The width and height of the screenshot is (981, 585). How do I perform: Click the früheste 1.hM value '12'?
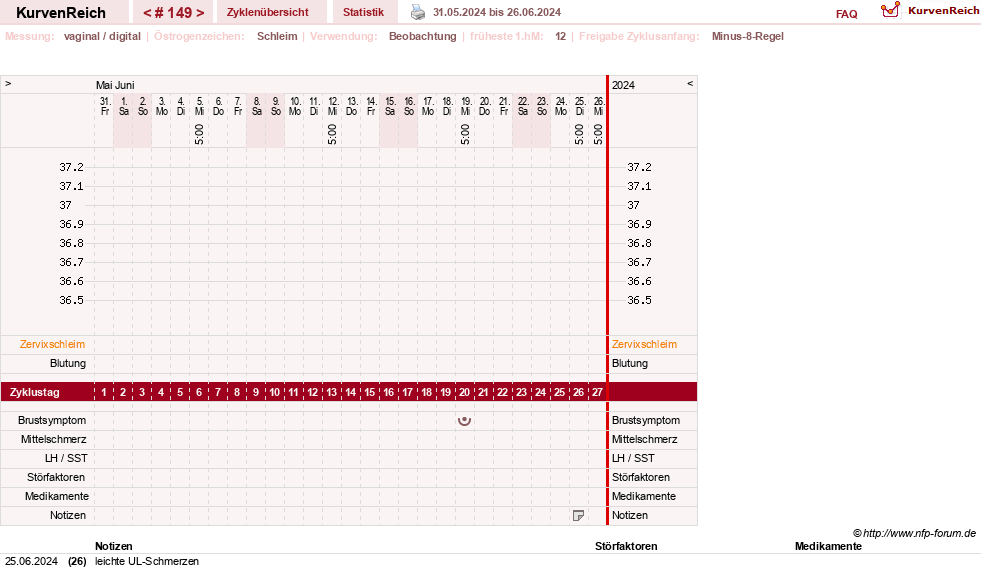(x=561, y=36)
